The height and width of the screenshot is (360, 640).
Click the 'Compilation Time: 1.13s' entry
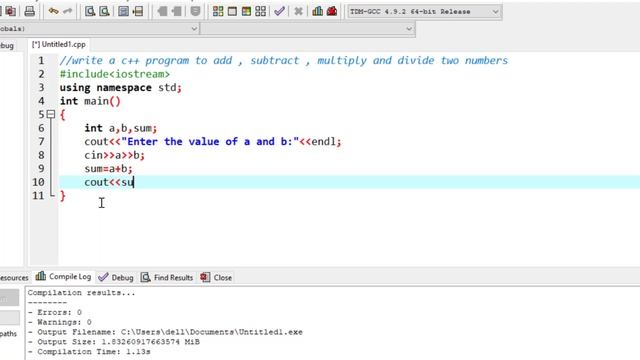click(89, 351)
